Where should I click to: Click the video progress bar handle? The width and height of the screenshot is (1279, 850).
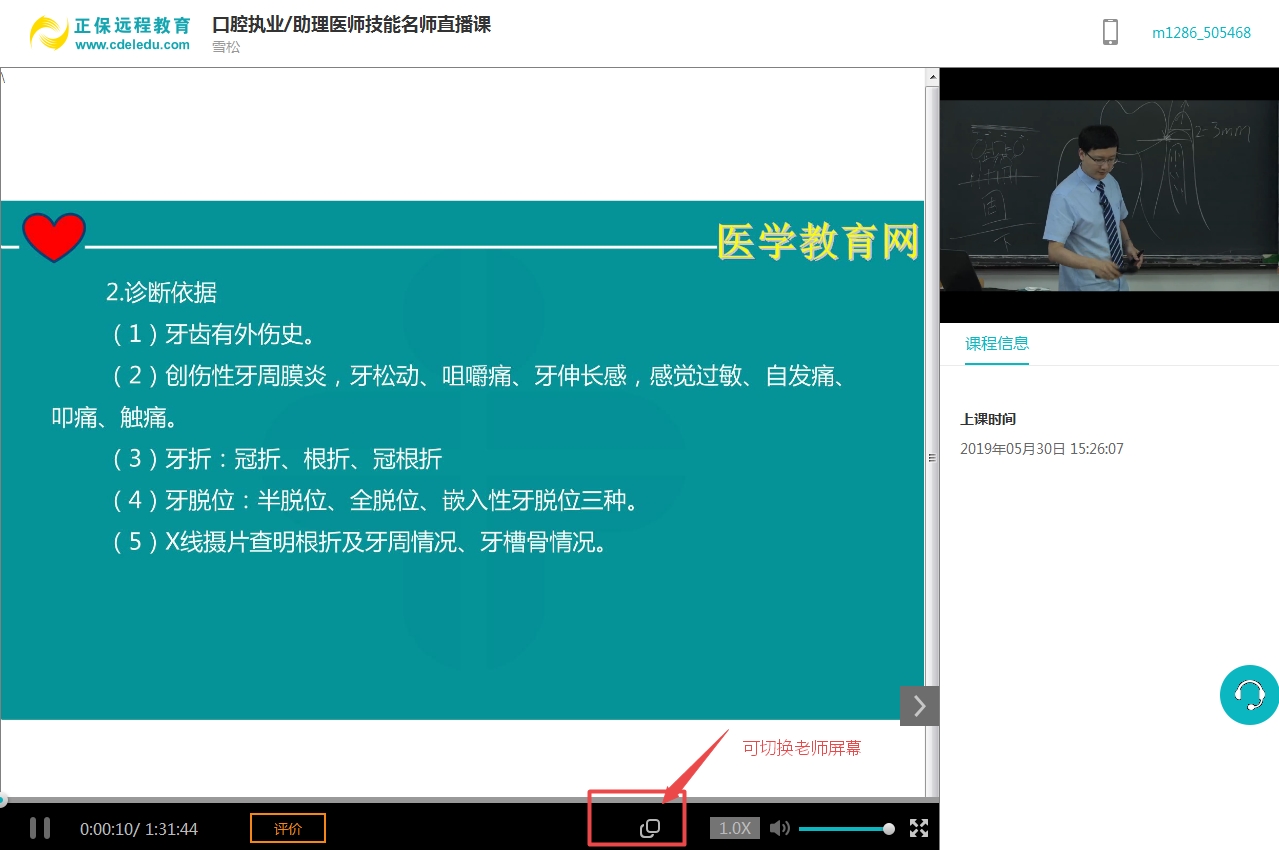pos(3,800)
